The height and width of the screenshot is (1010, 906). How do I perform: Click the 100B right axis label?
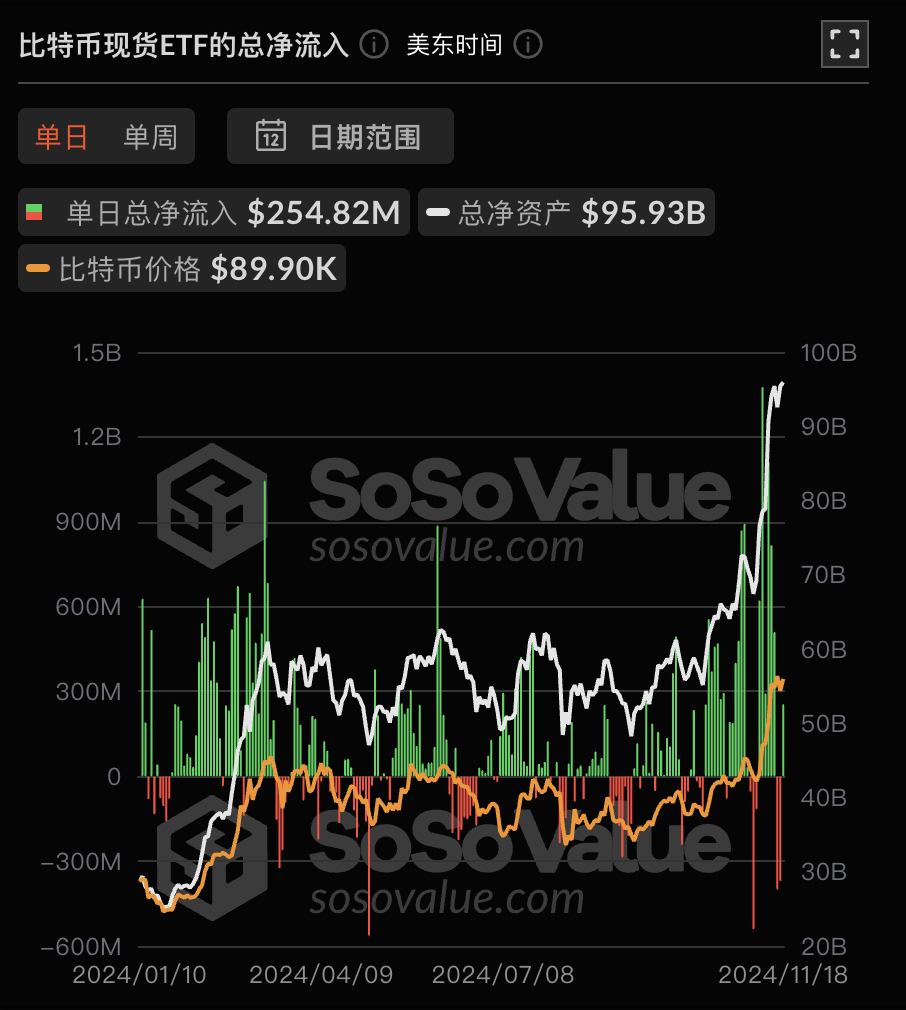click(x=829, y=353)
